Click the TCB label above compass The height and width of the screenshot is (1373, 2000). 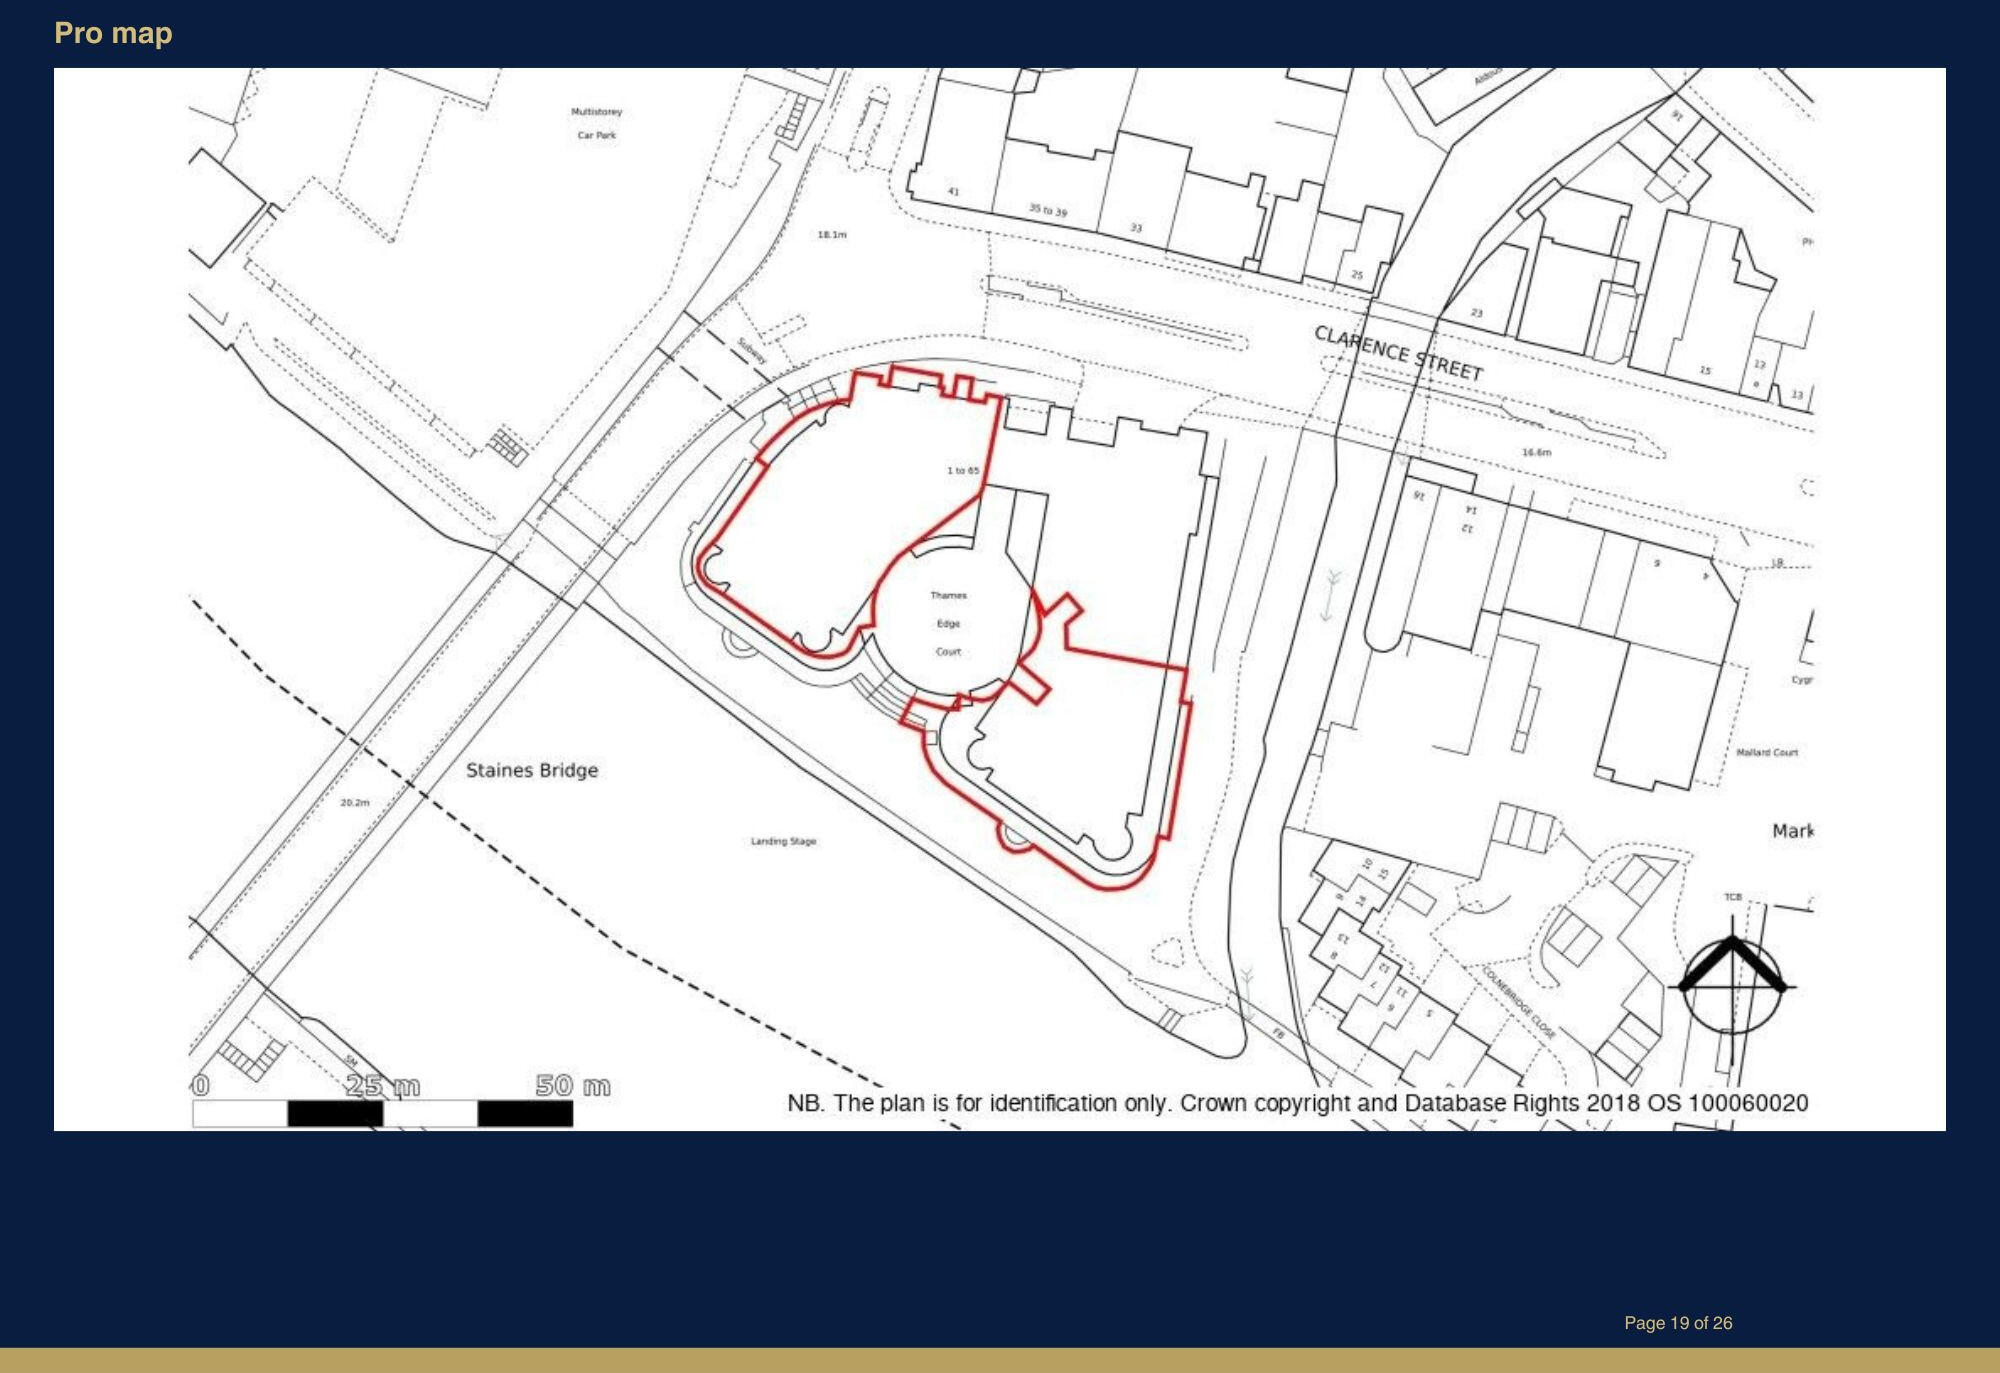point(1732,897)
